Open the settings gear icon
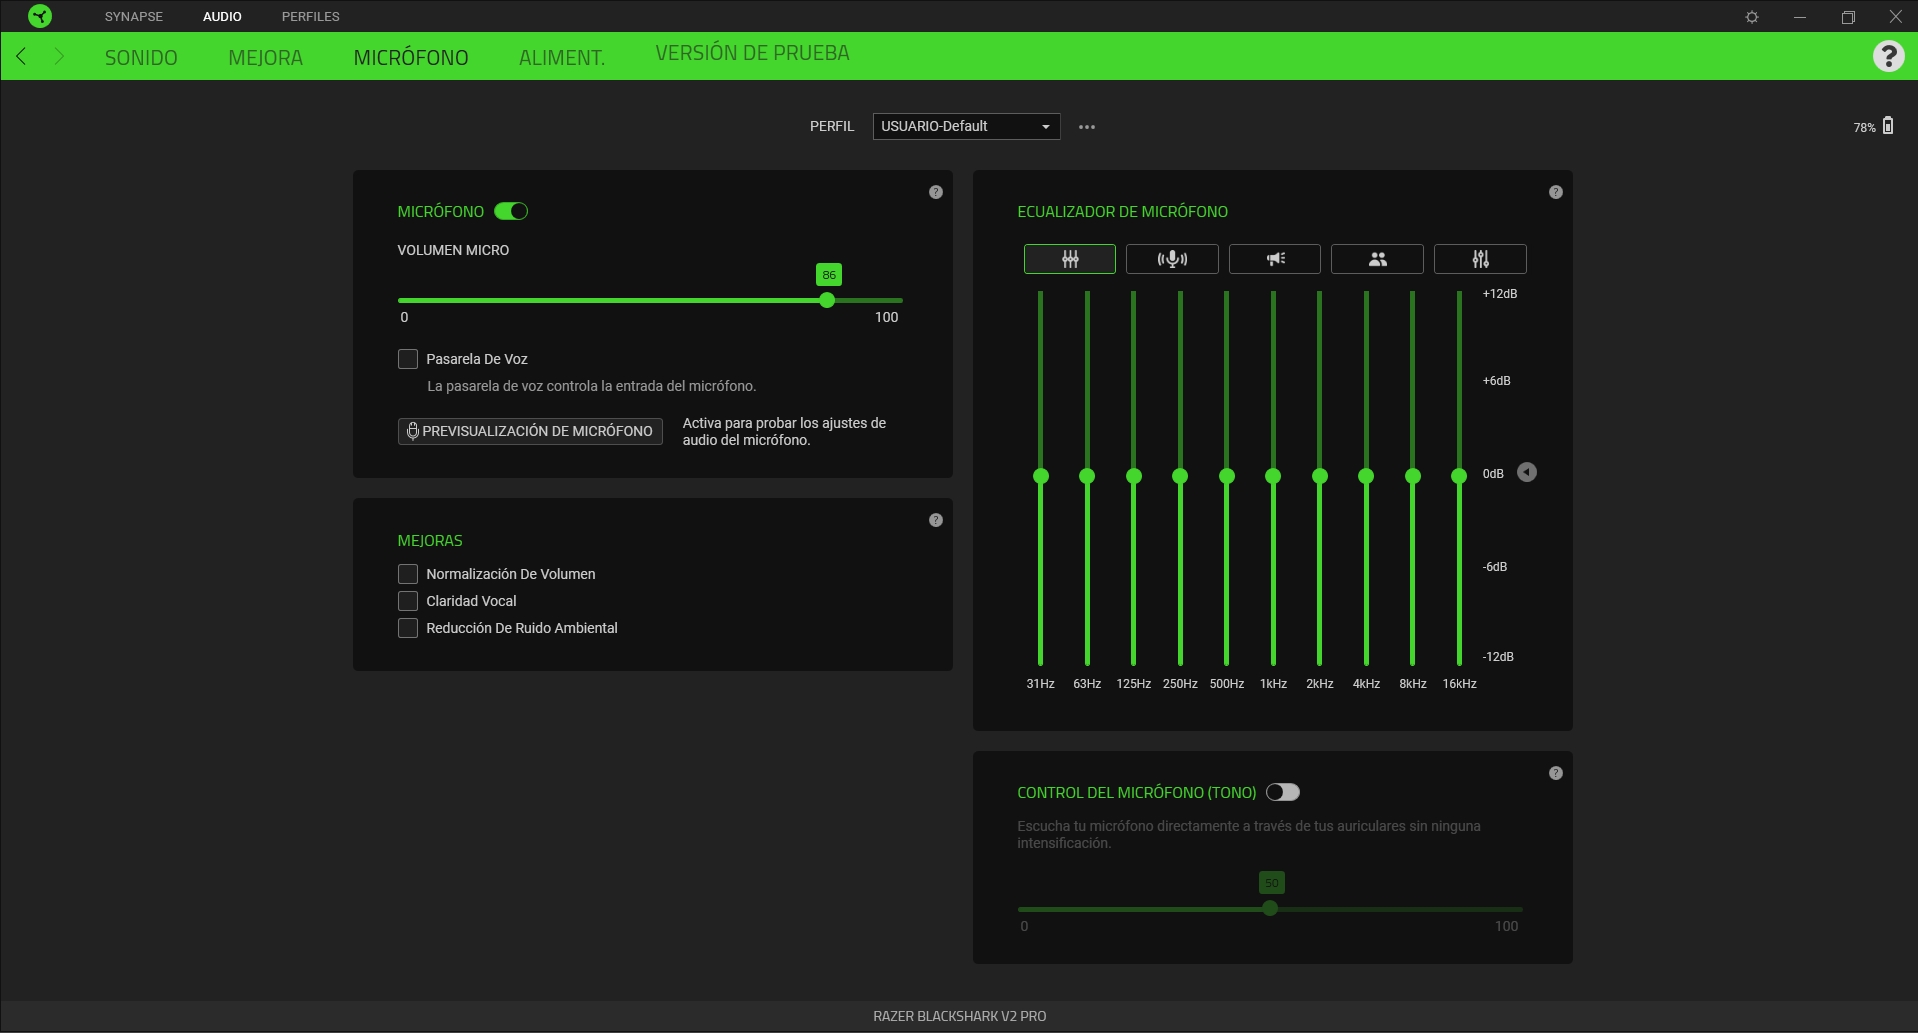The width and height of the screenshot is (1918, 1033). (1752, 17)
